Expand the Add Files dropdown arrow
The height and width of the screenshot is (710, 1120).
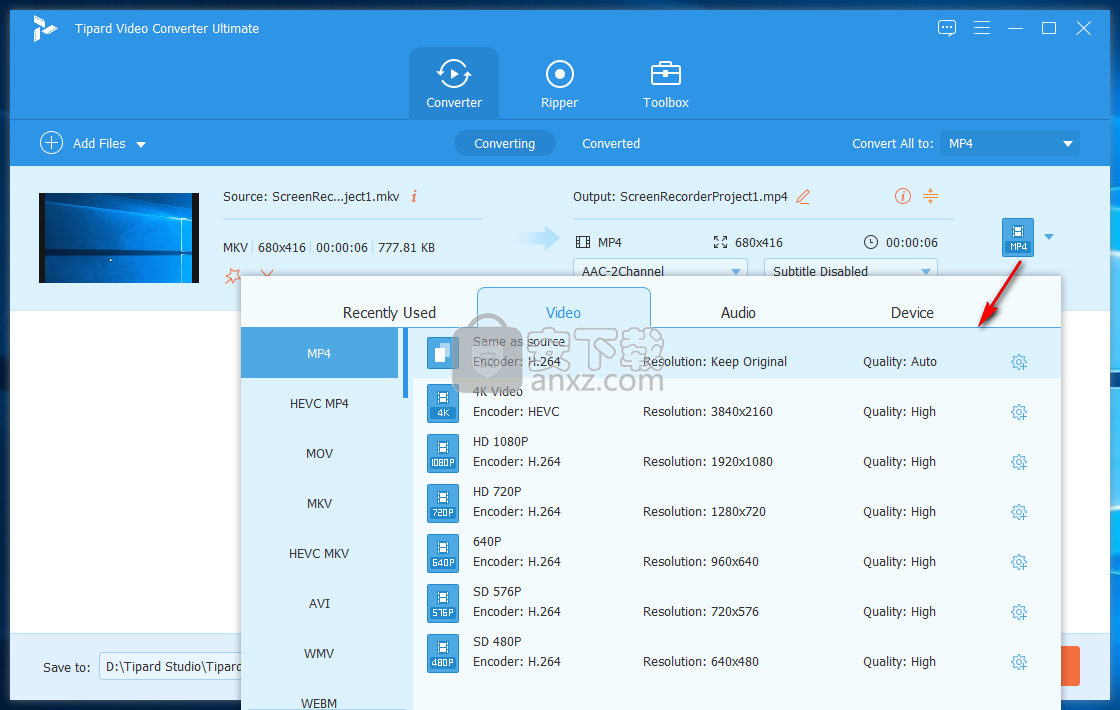click(141, 144)
